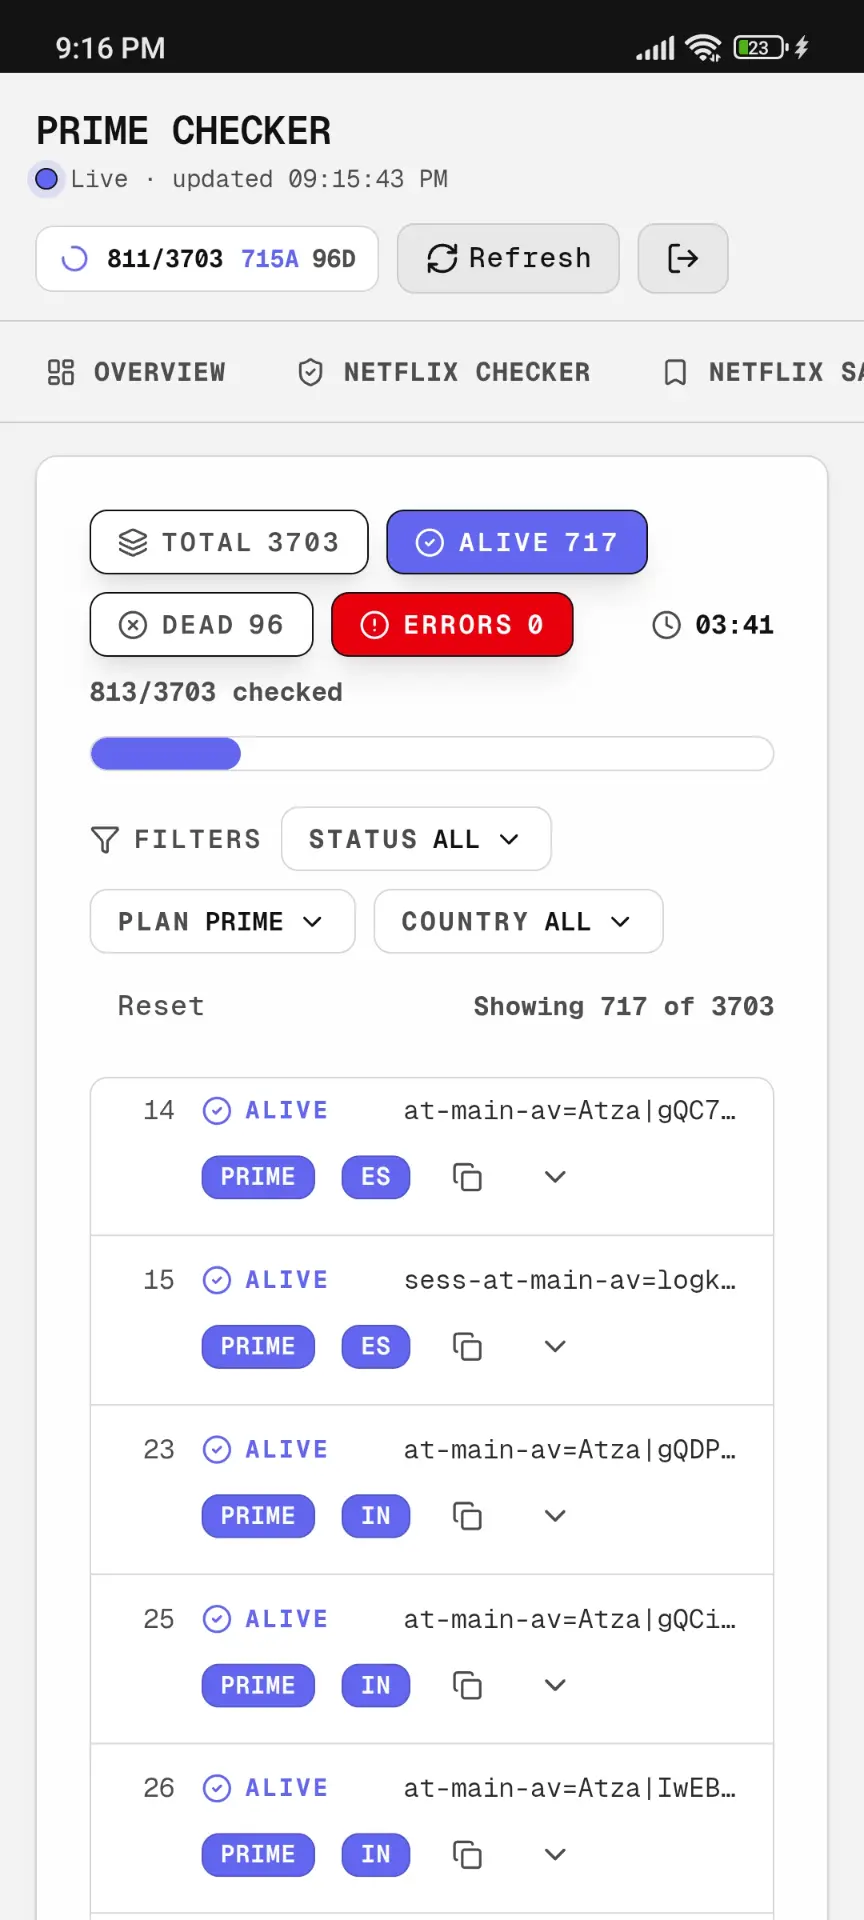Copy the cookie in row 15

467,1347
